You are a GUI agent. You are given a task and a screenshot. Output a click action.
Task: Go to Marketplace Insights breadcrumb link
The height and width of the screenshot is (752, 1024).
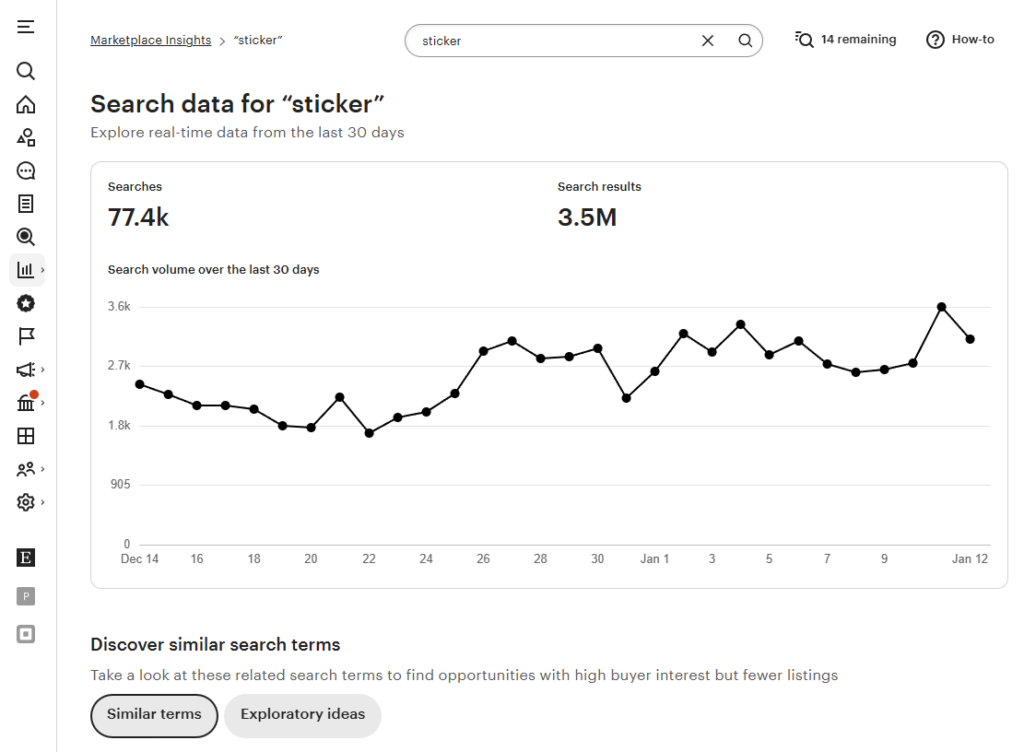pos(150,40)
